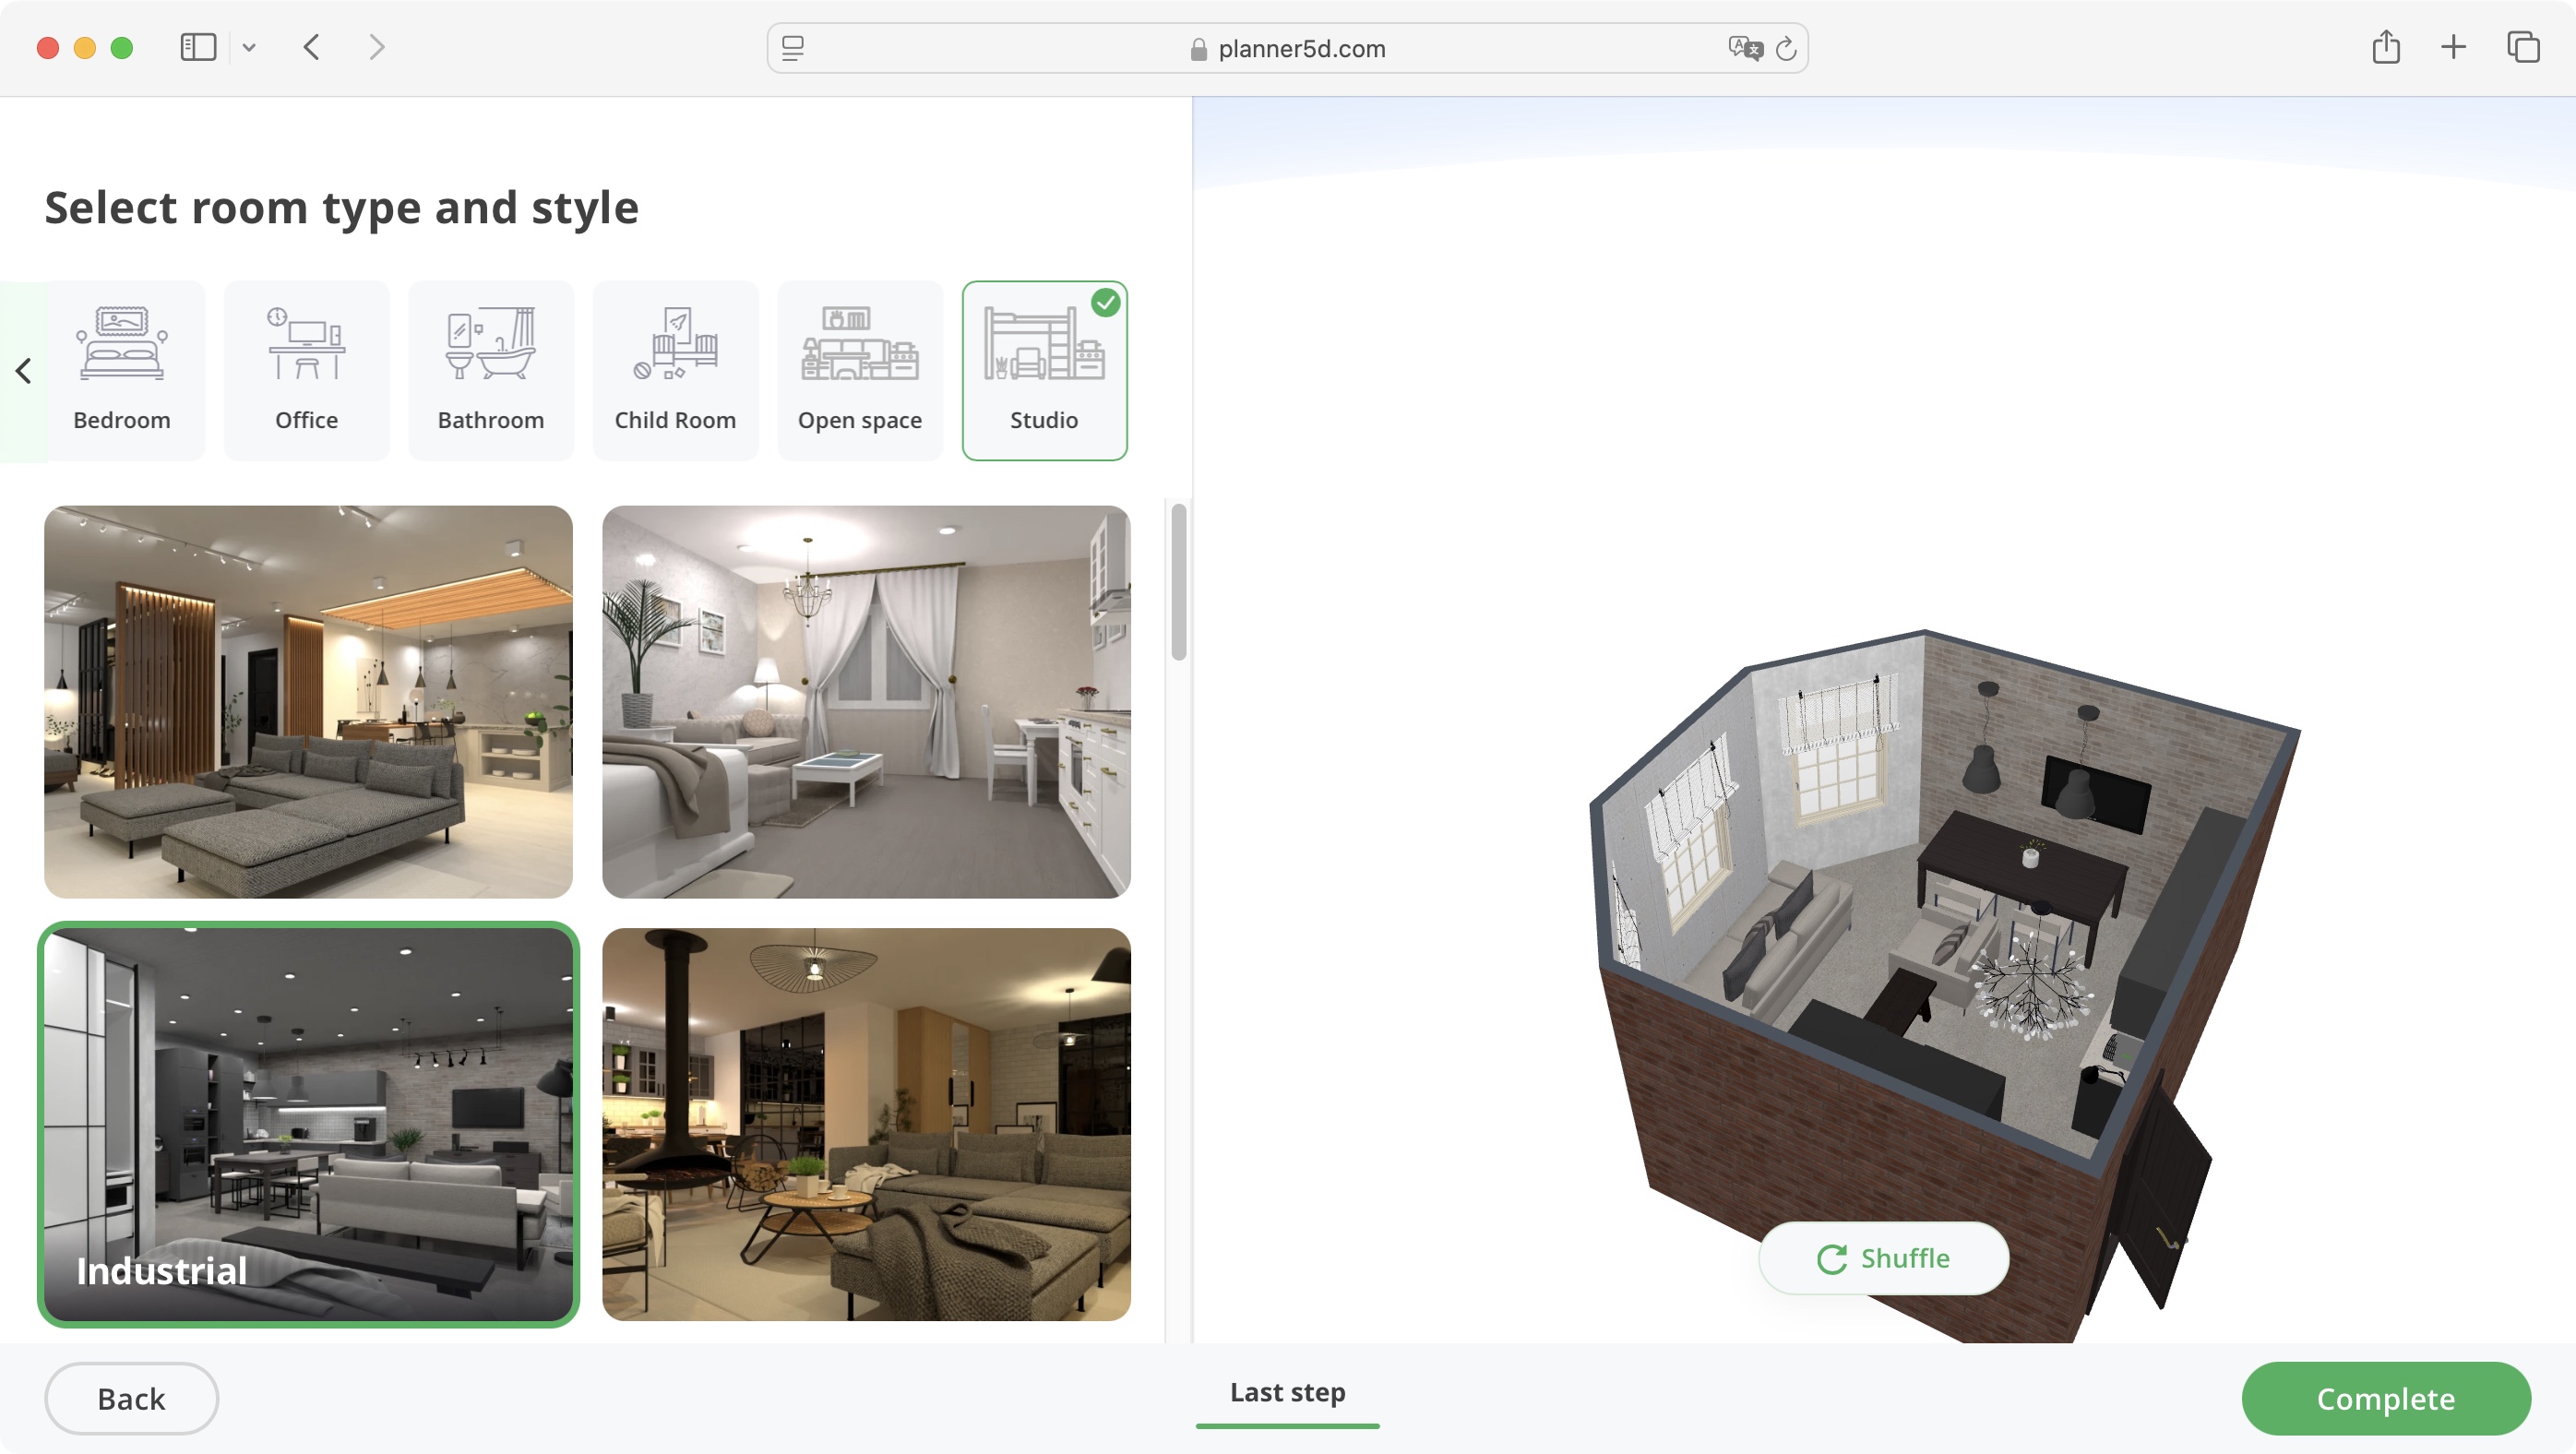Screen dimensions: 2576x1454
Task: Navigate back in Safari
Action: click(312, 47)
